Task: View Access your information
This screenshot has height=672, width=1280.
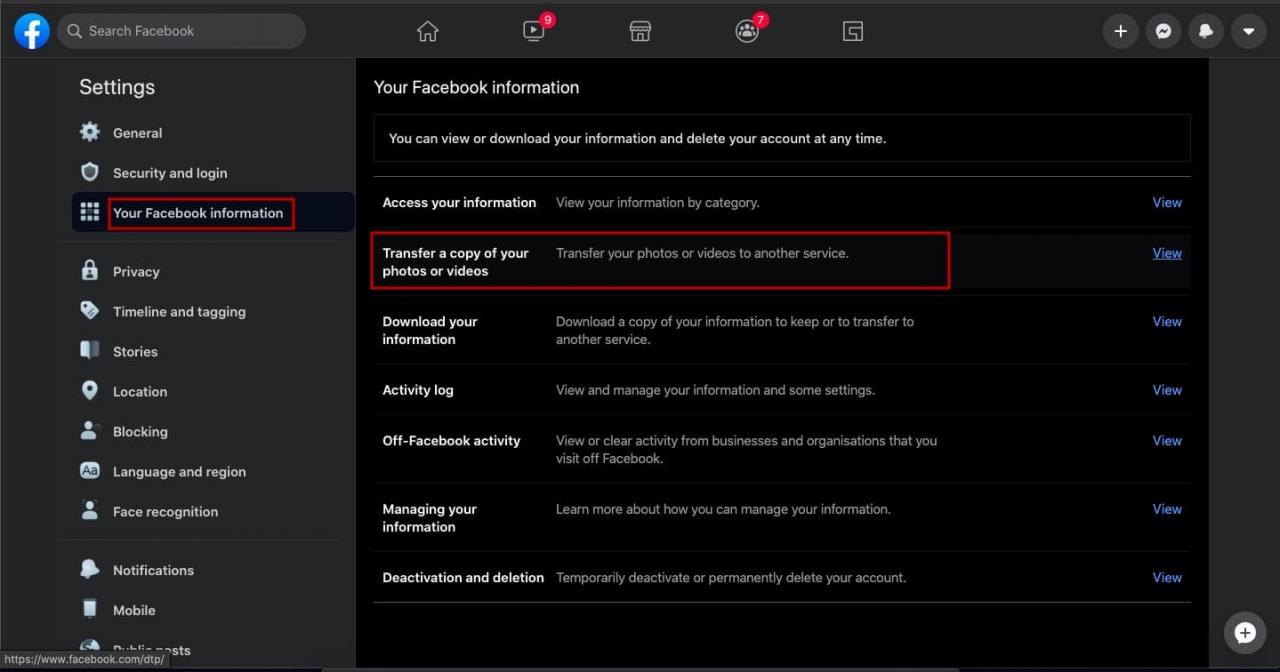Action: pyautogui.click(x=1167, y=202)
